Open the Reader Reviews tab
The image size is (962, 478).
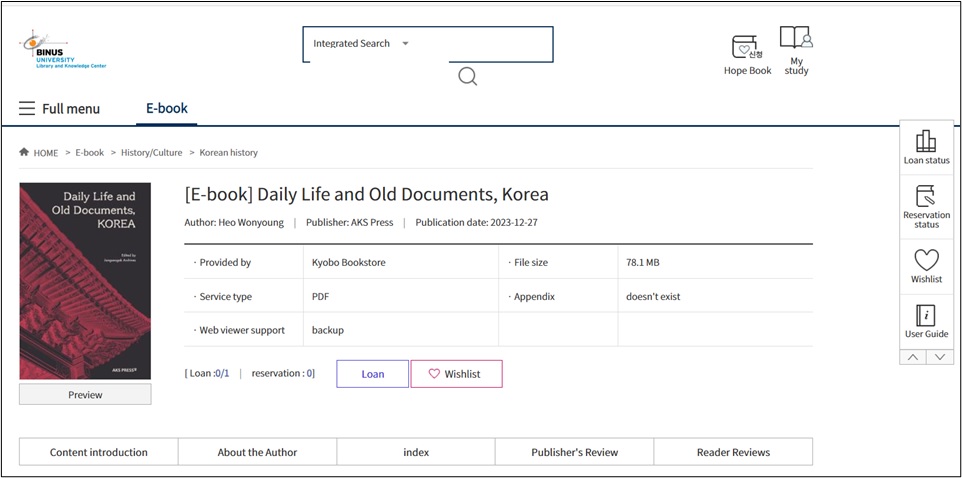(733, 452)
